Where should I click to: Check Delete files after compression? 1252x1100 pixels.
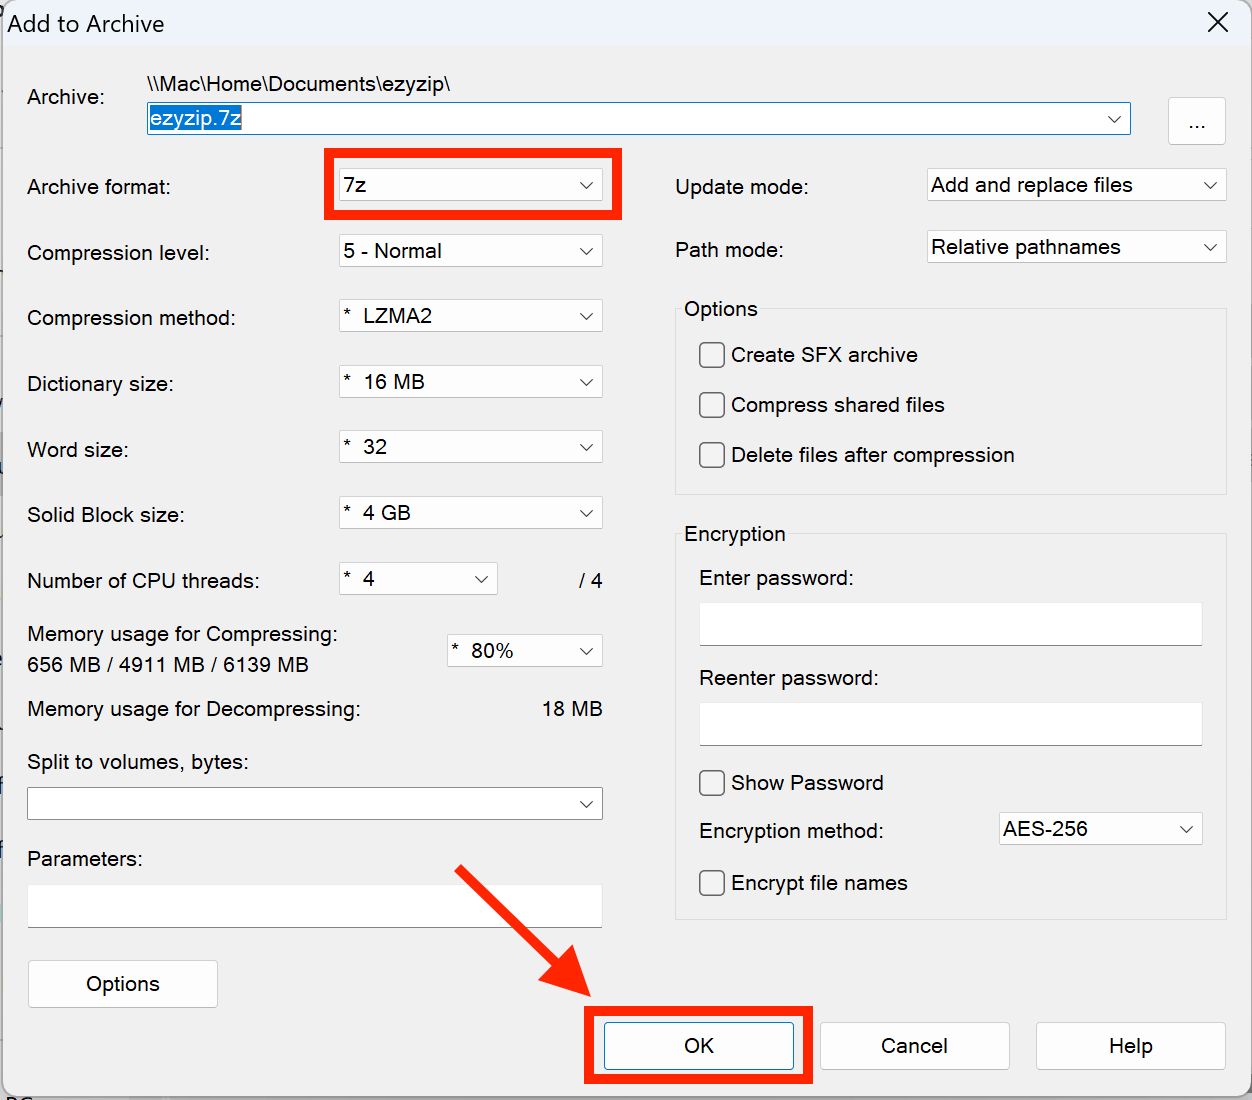[x=711, y=455]
